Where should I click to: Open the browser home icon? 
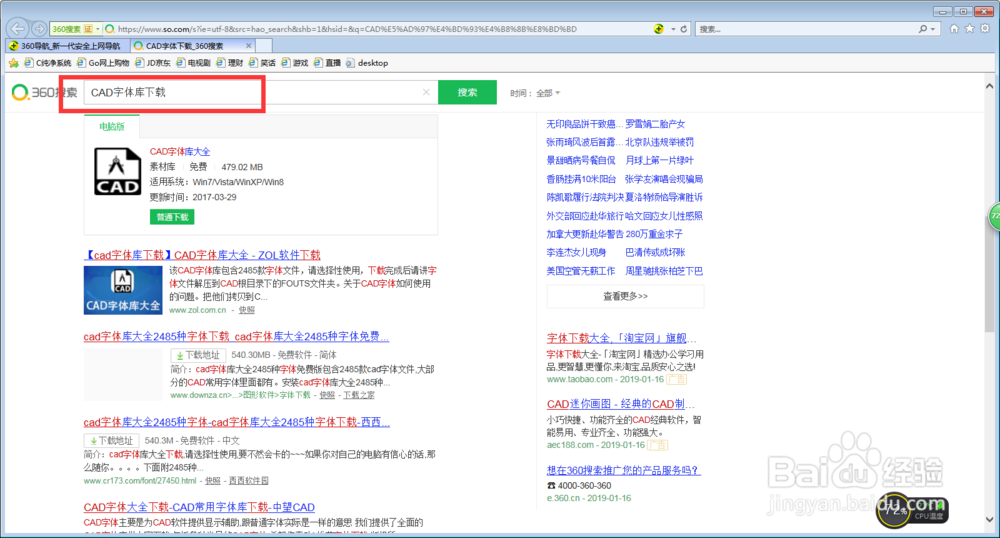click(954, 29)
